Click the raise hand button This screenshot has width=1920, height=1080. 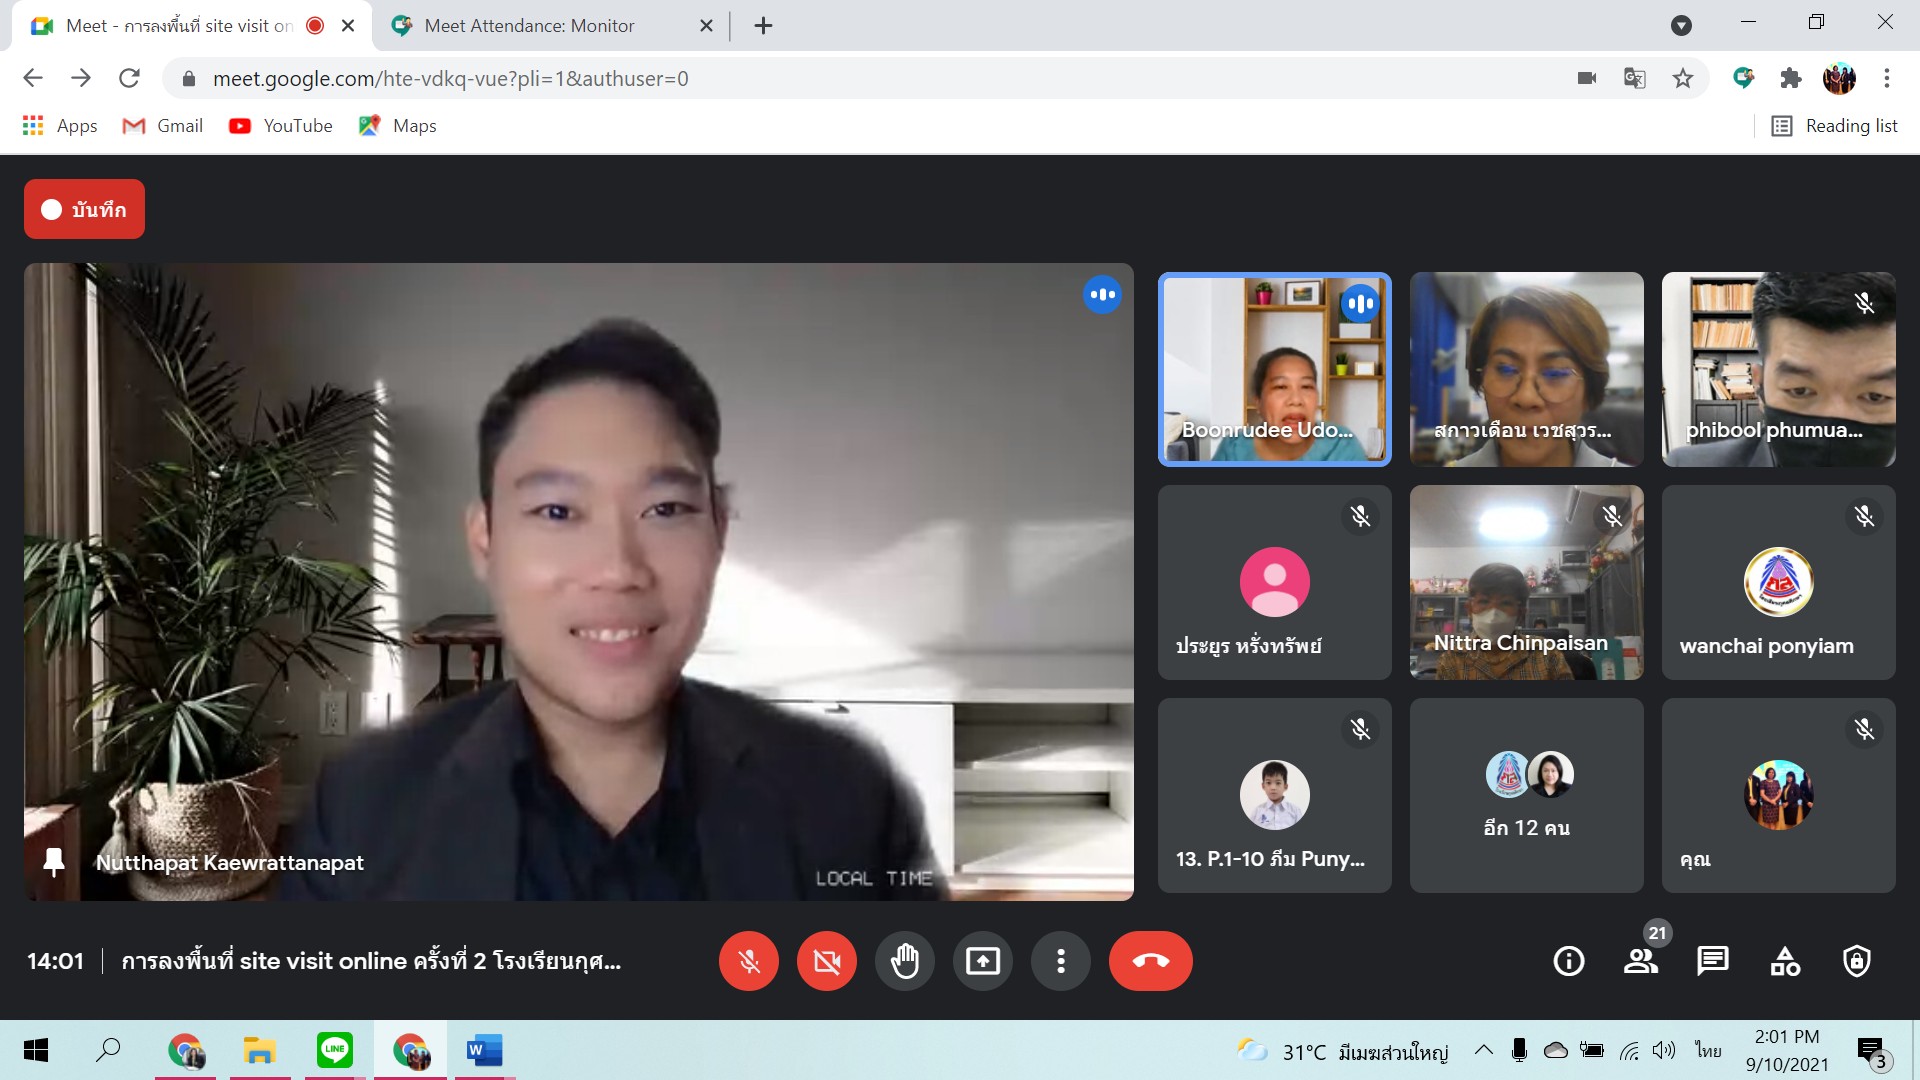(904, 961)
